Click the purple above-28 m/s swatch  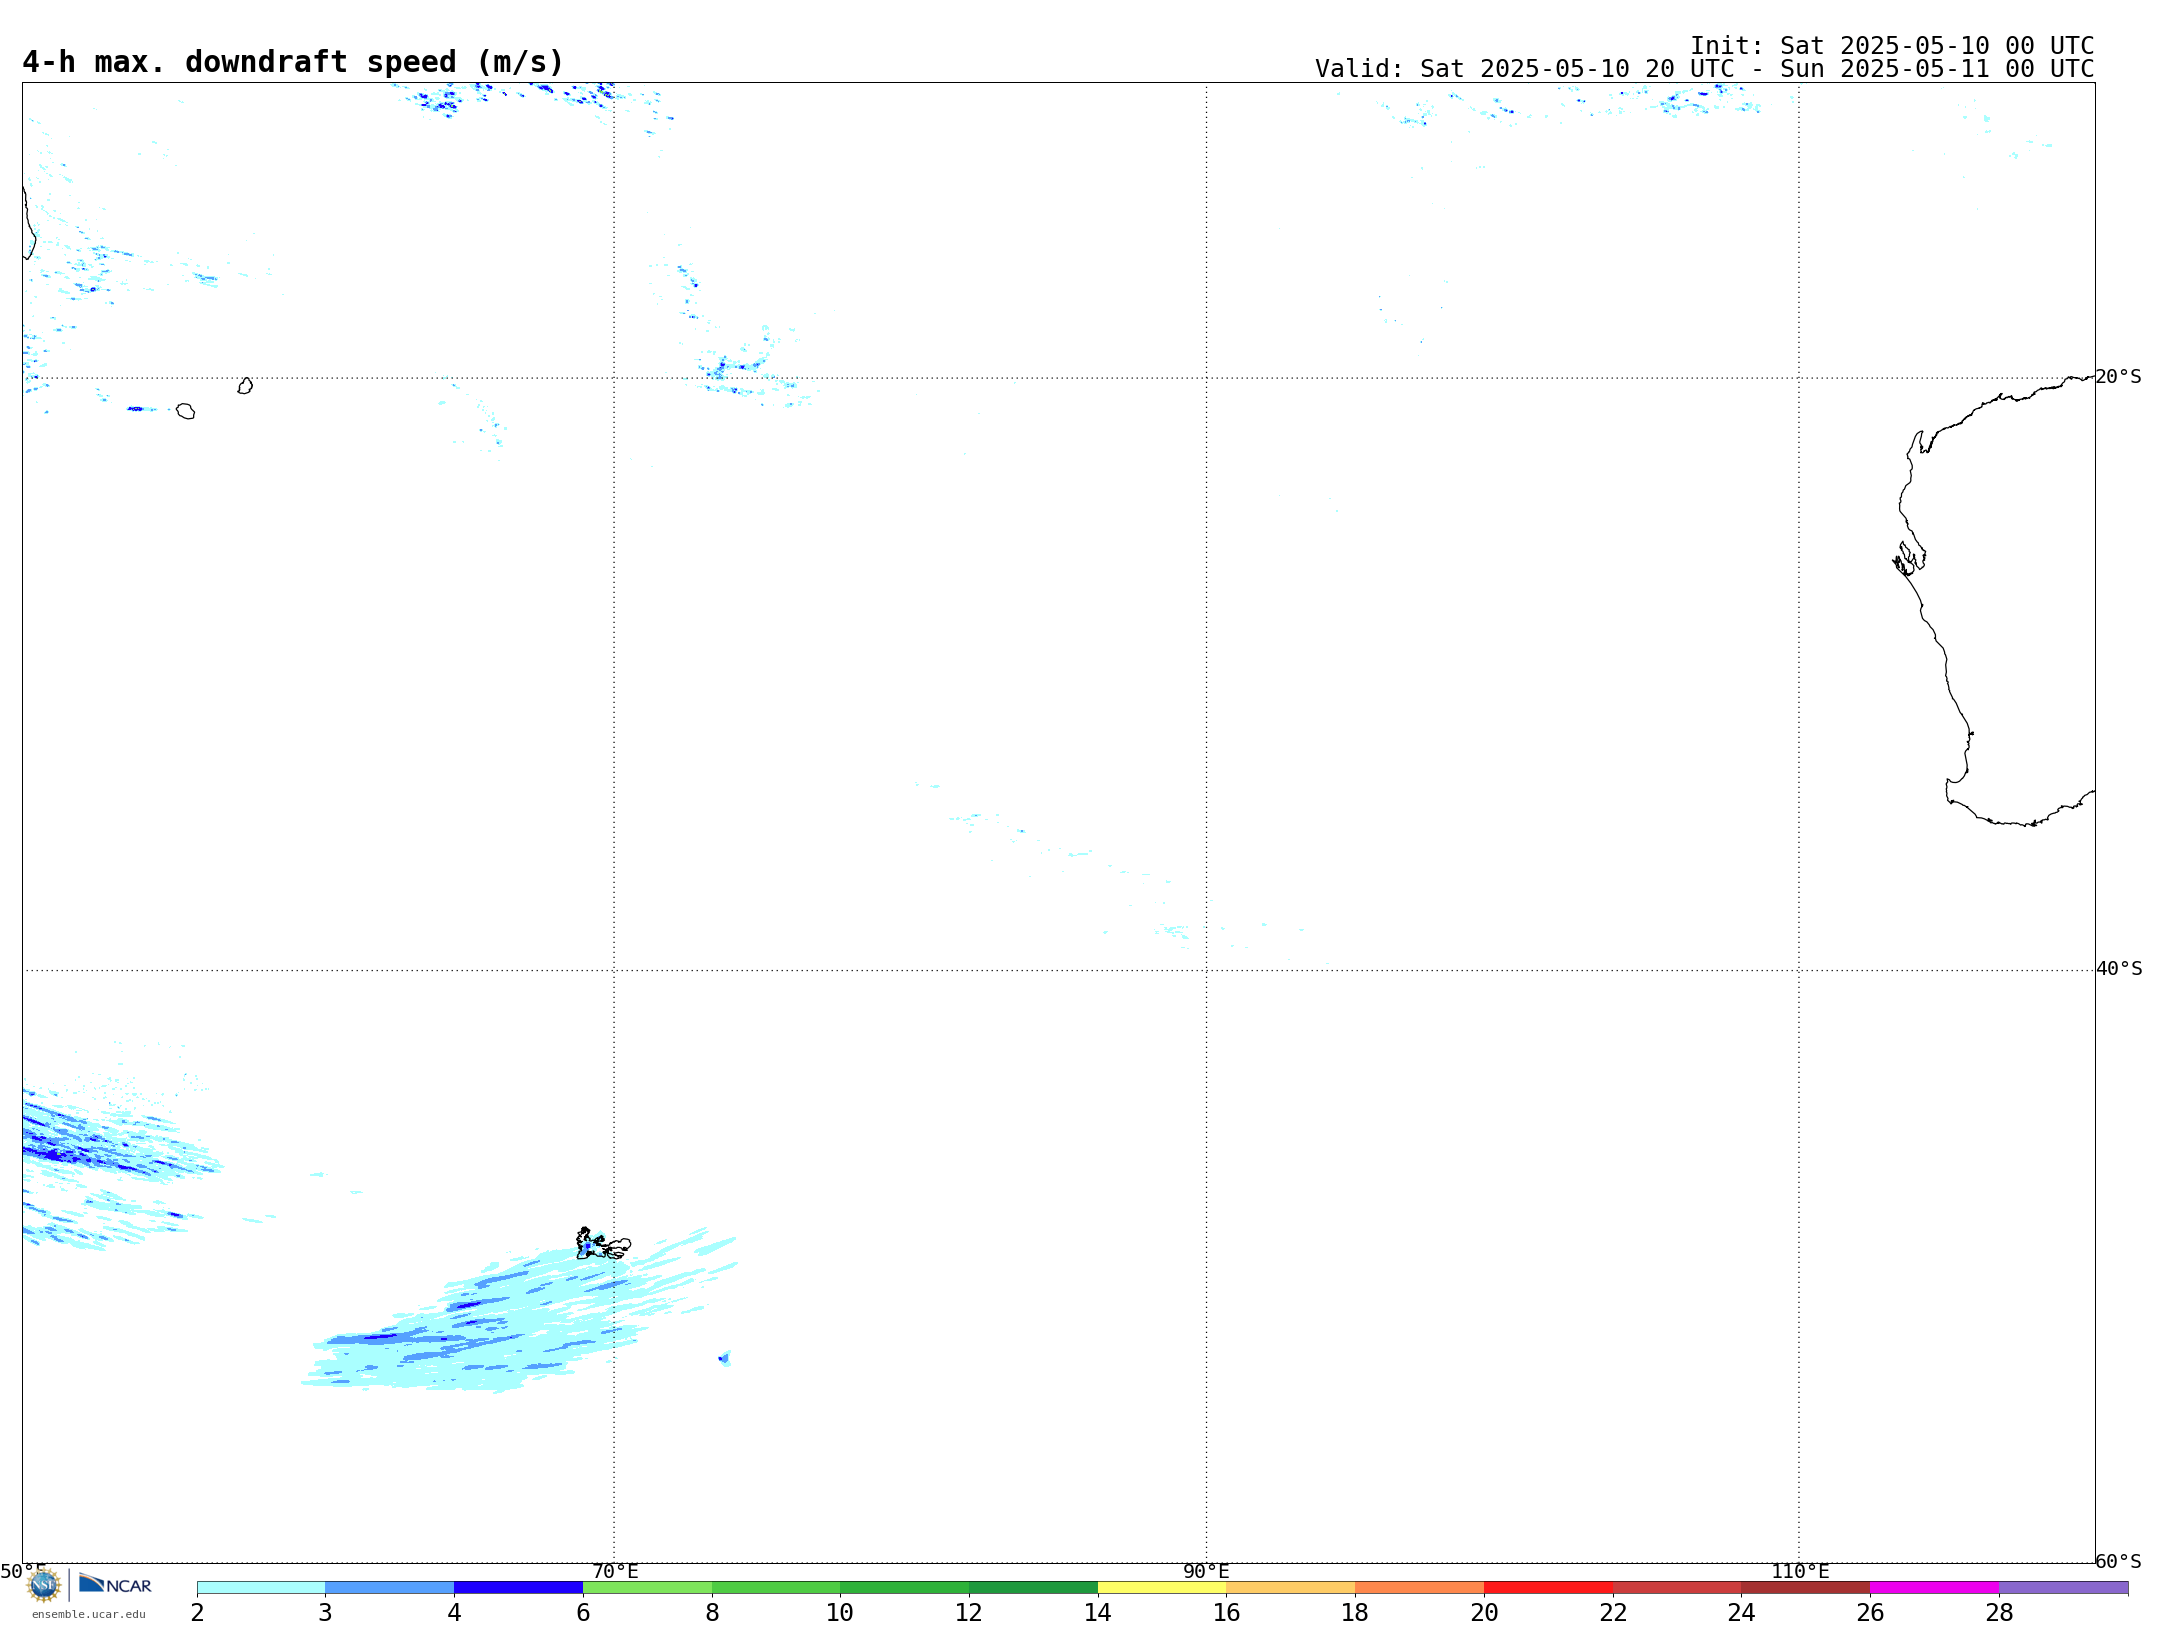[2063, 1587]
